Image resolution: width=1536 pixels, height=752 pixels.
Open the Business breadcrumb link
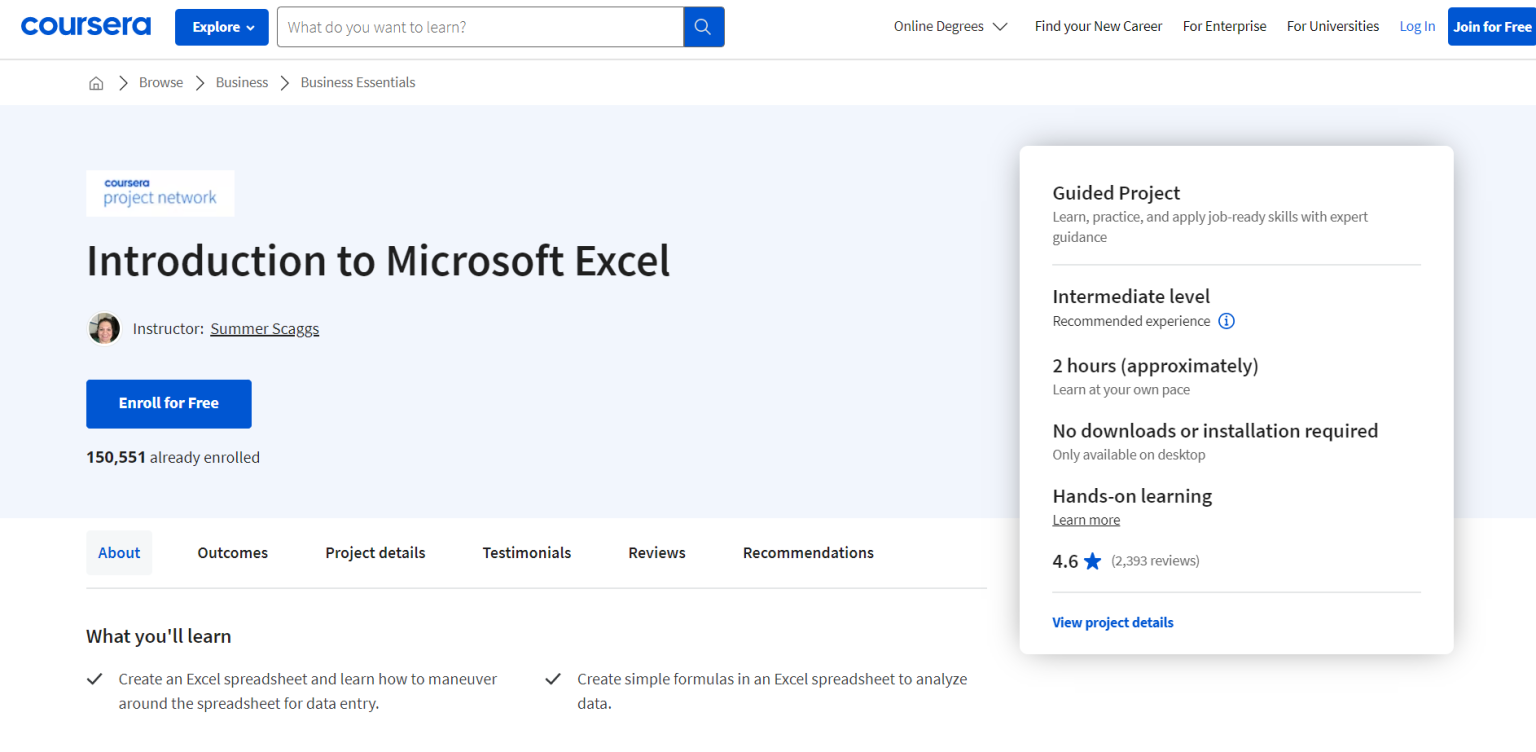coord(241,82)
